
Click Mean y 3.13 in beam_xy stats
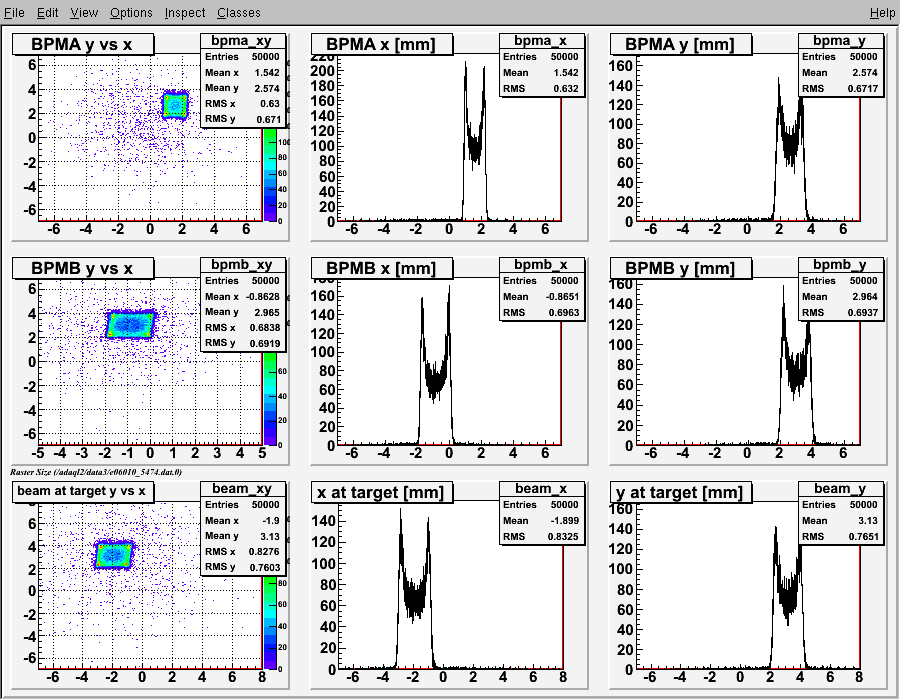click(243, 536)
